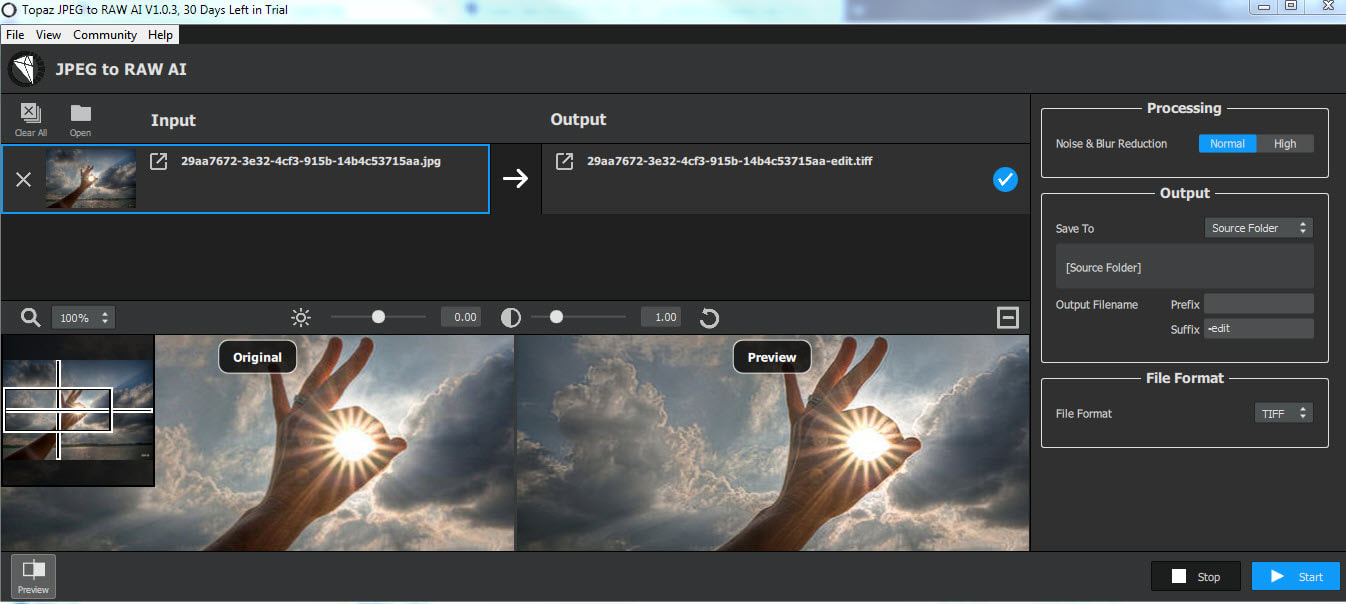The height and width of the screenshot is (604, 1346).
Task: Click the Output Filename label
Action: click(1097, 304)
